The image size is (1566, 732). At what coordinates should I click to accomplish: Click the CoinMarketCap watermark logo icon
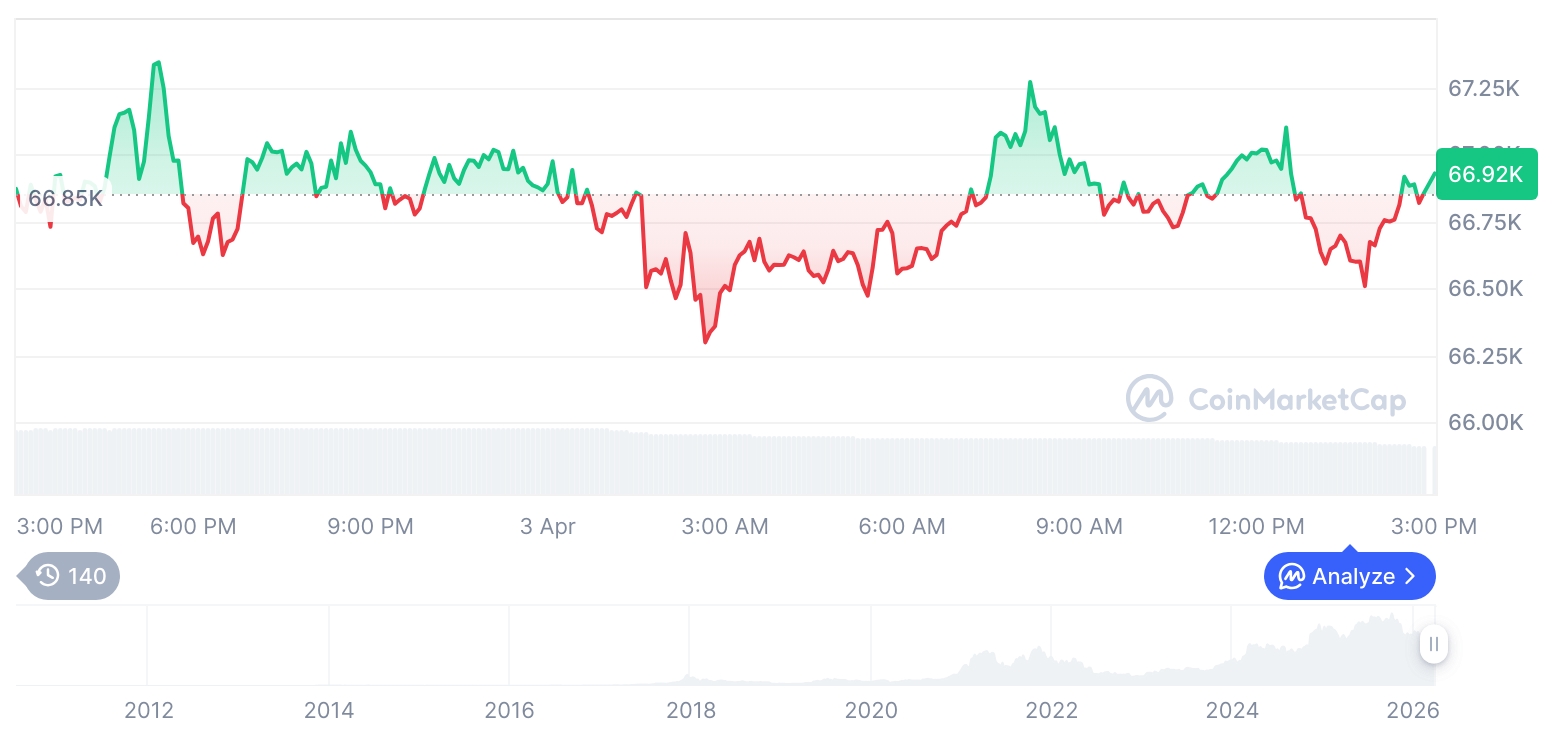coord(1149,399)
